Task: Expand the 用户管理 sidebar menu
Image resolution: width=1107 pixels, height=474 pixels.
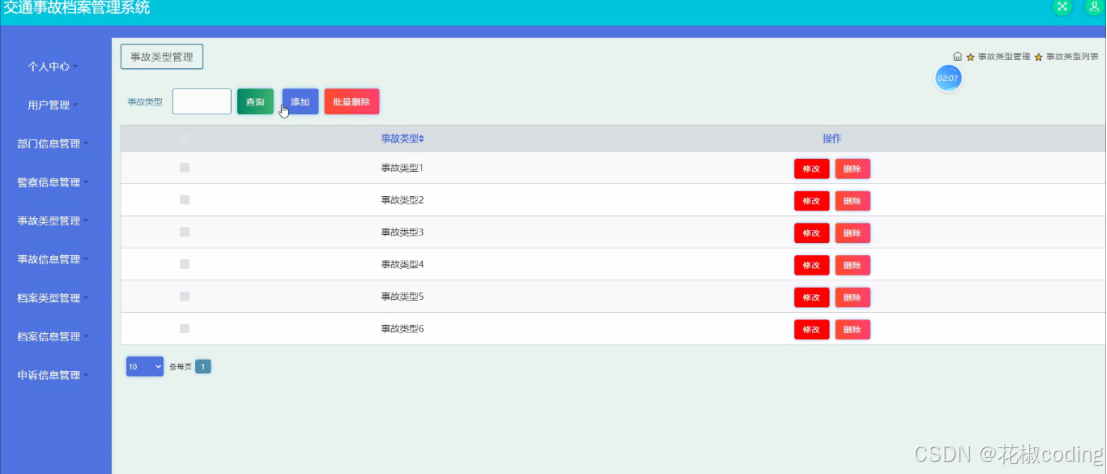Action: pos(53,105)
